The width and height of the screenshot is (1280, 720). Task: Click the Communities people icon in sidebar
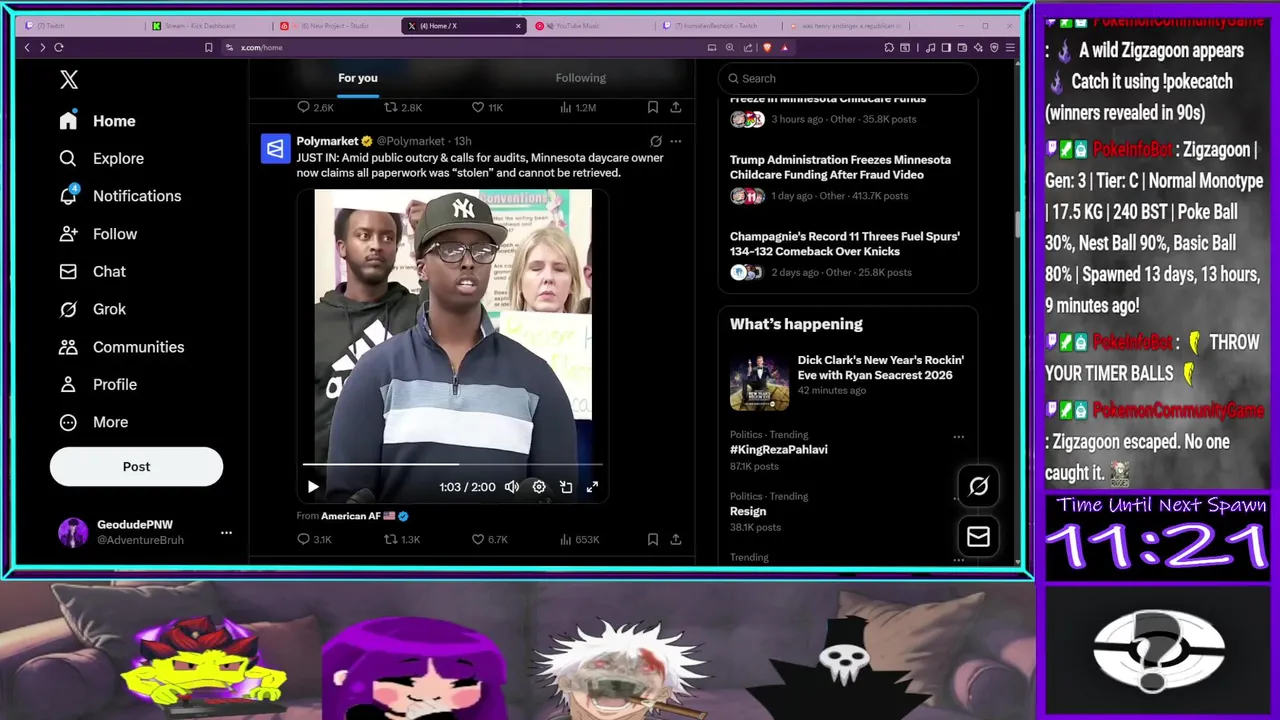coord(68,347)
